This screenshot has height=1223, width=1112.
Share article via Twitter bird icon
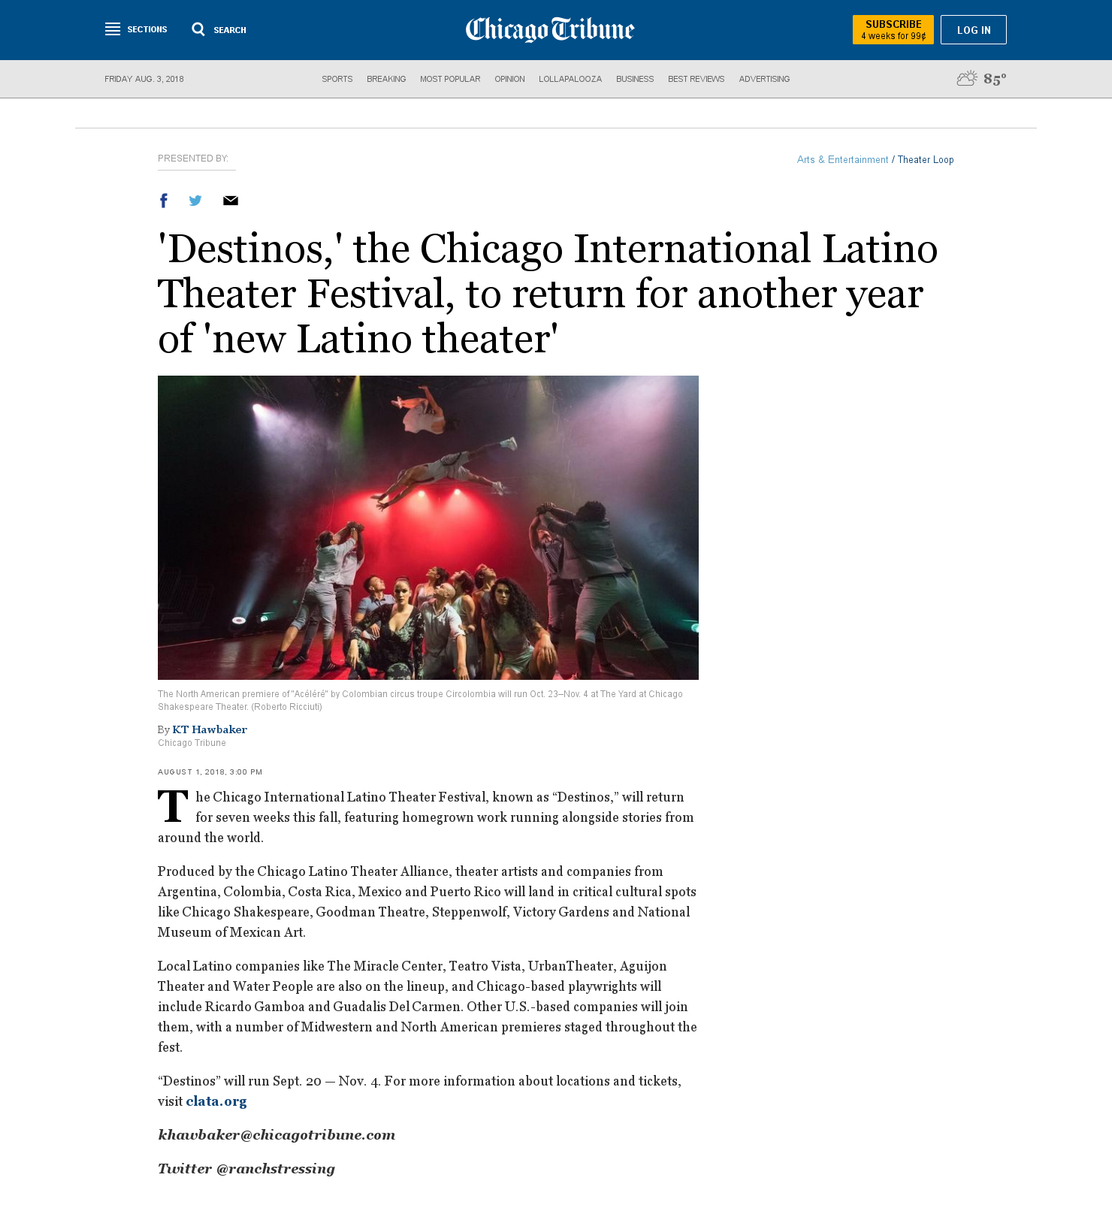(x=195, y=200)
